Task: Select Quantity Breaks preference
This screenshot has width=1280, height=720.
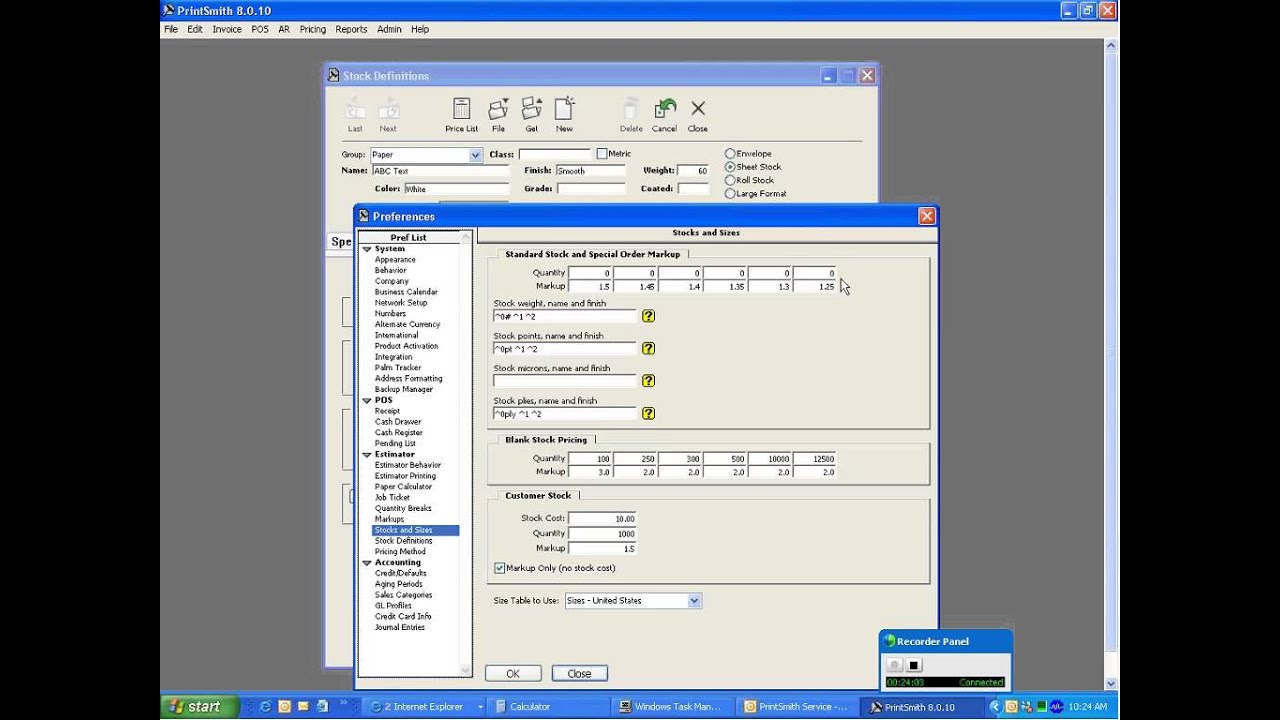Action: [x=403, y=508]
